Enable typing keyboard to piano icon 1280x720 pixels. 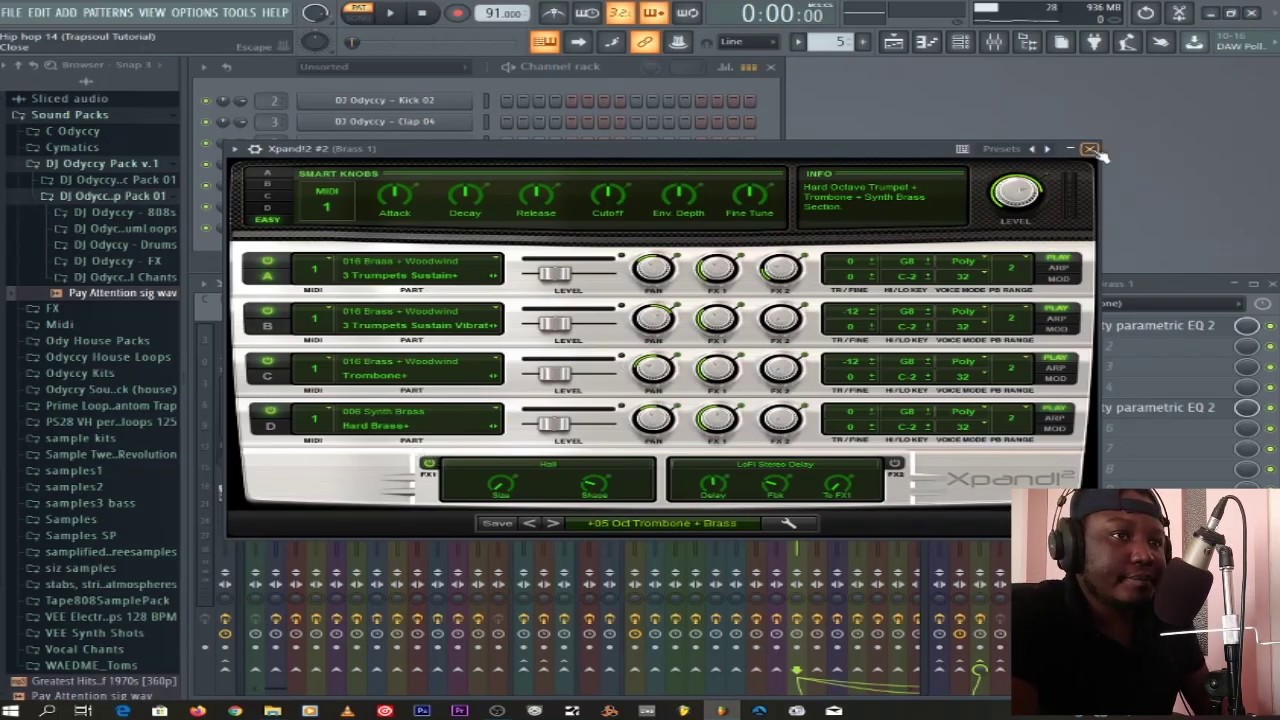545,41
